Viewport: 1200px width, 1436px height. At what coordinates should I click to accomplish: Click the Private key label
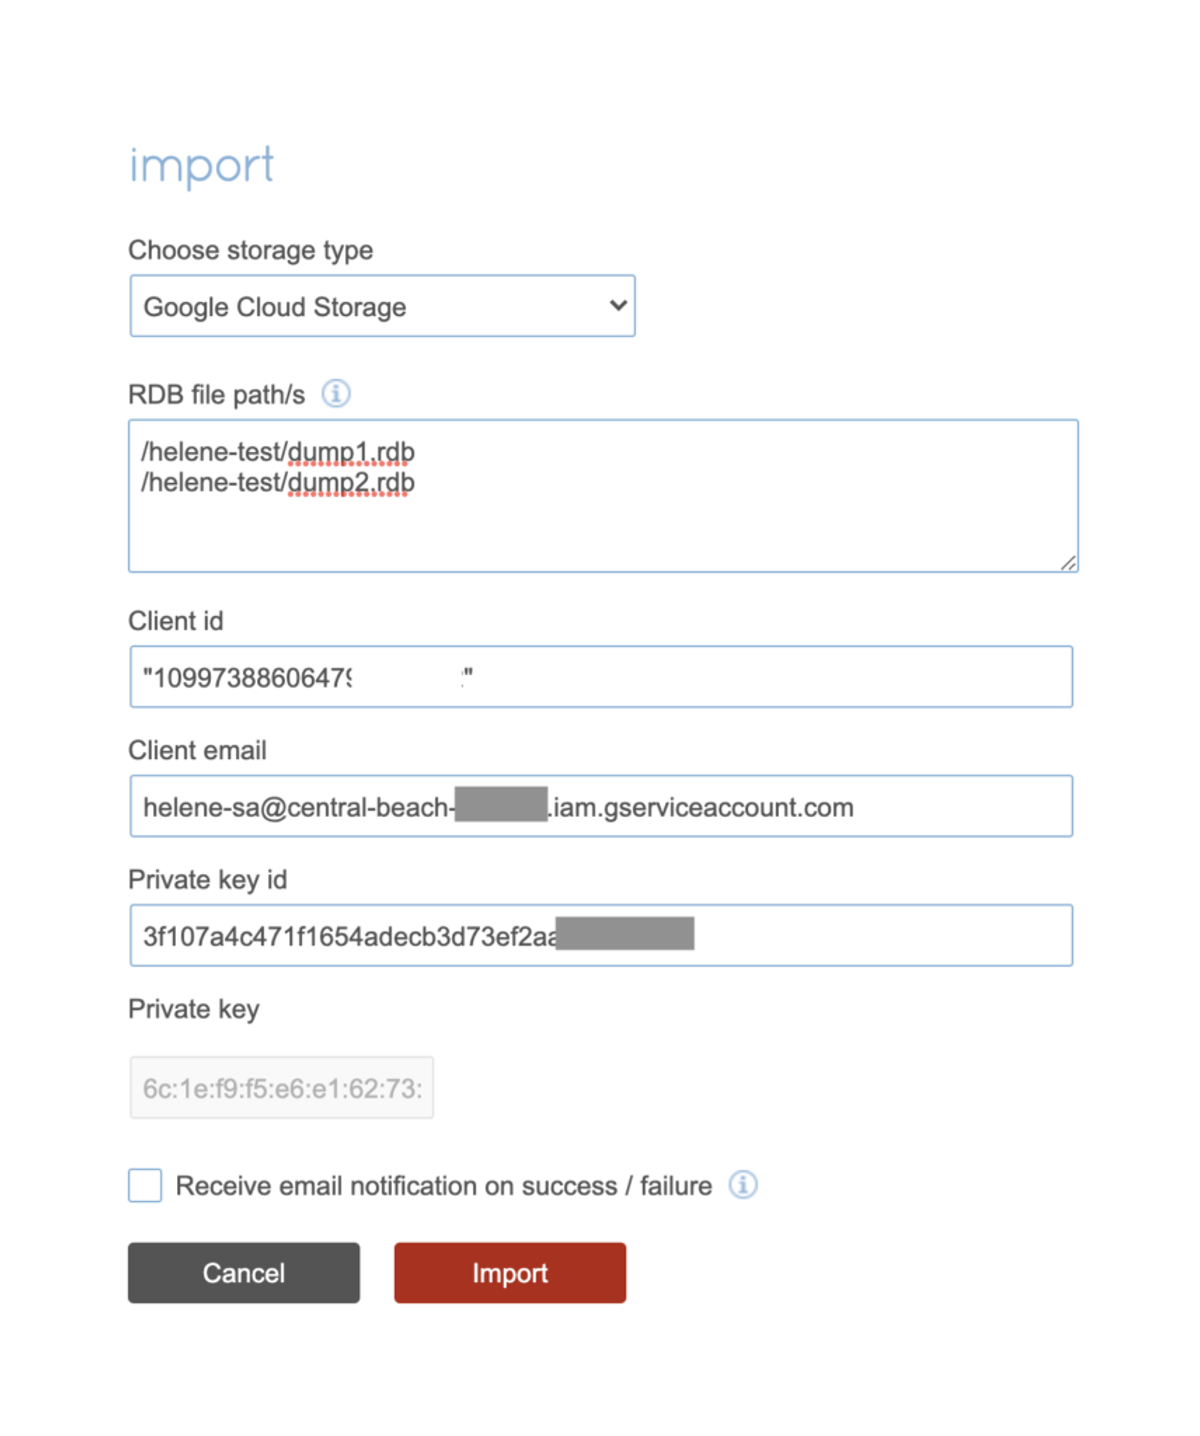[x=193, y=1009]
